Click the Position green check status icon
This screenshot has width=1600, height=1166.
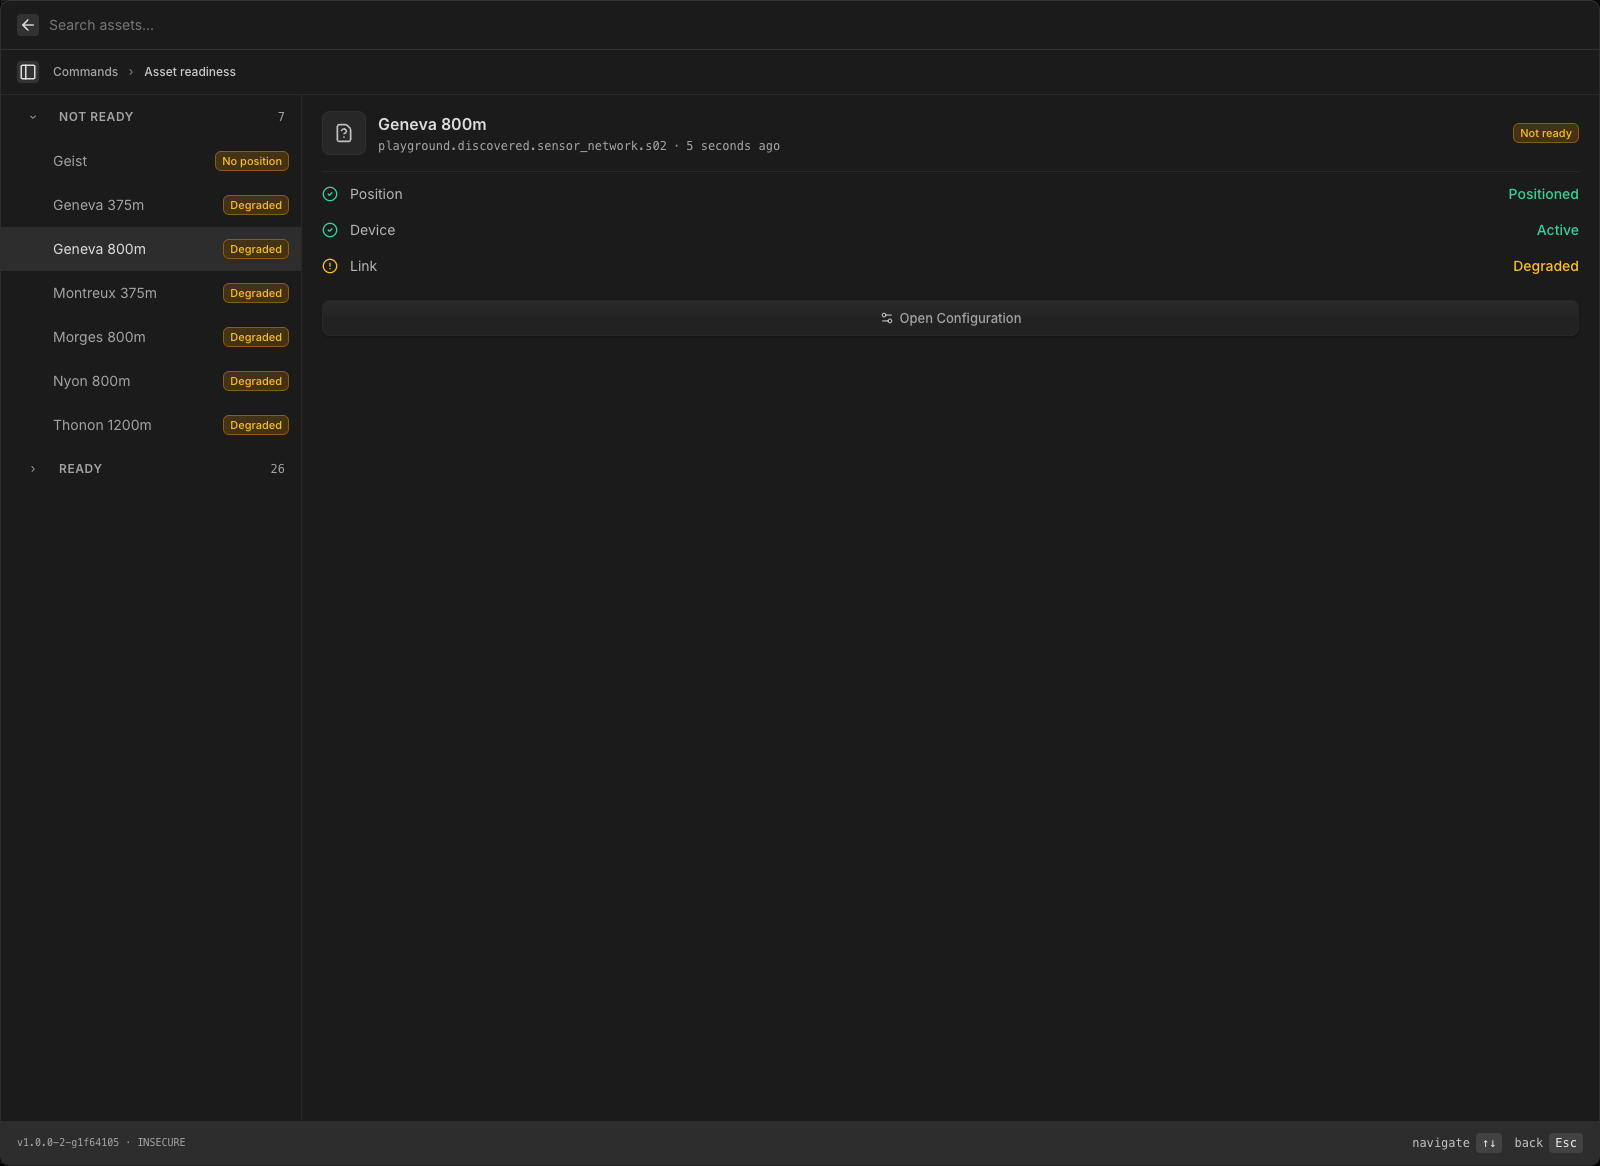(x=330, y=194)
